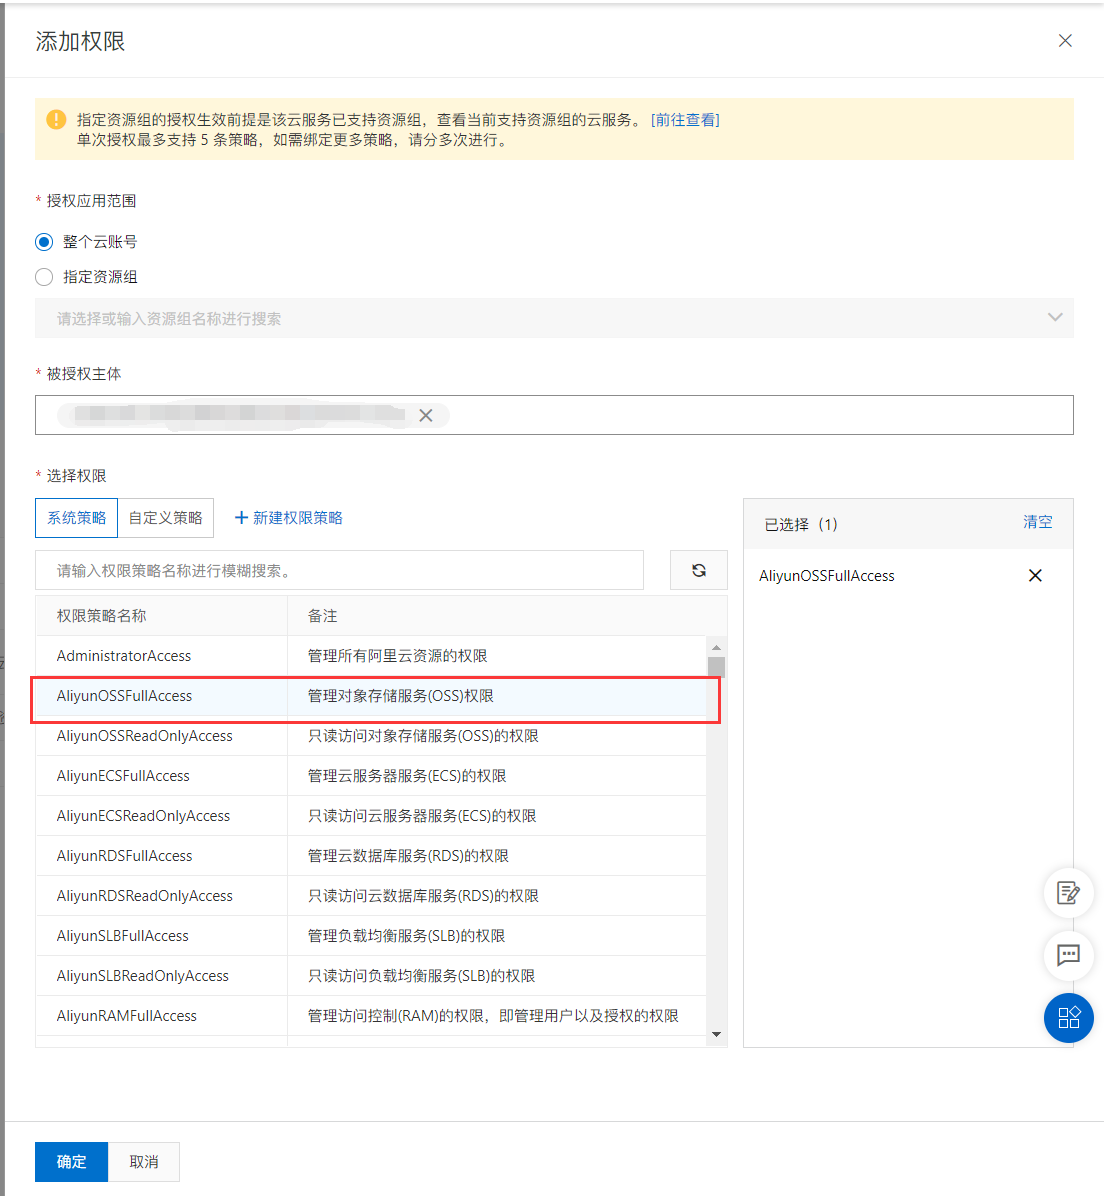The image size is (1104, 1196).
Task: Open the 前往查看 link
Action: click(x=684, y=120)
